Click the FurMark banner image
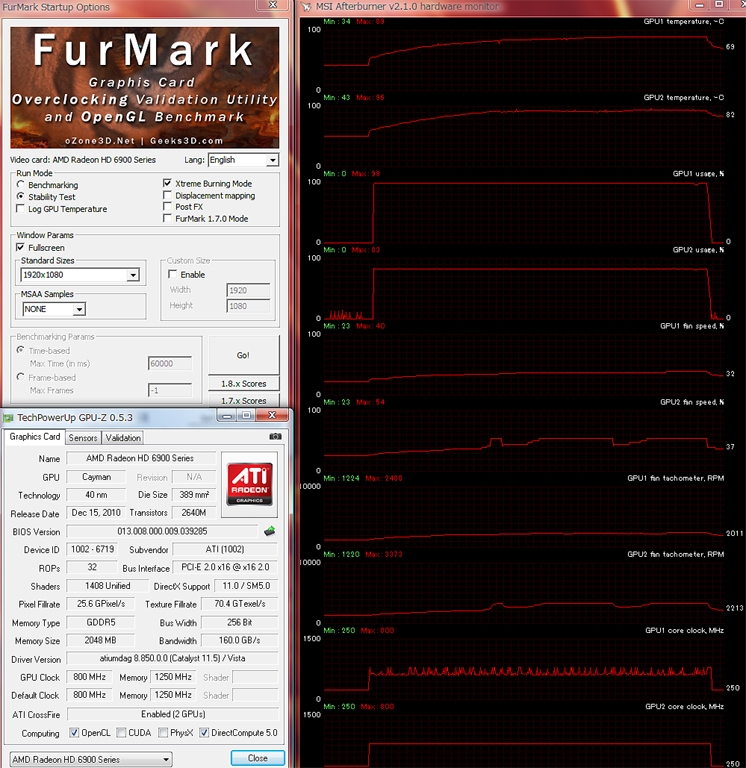 point(144,87)
